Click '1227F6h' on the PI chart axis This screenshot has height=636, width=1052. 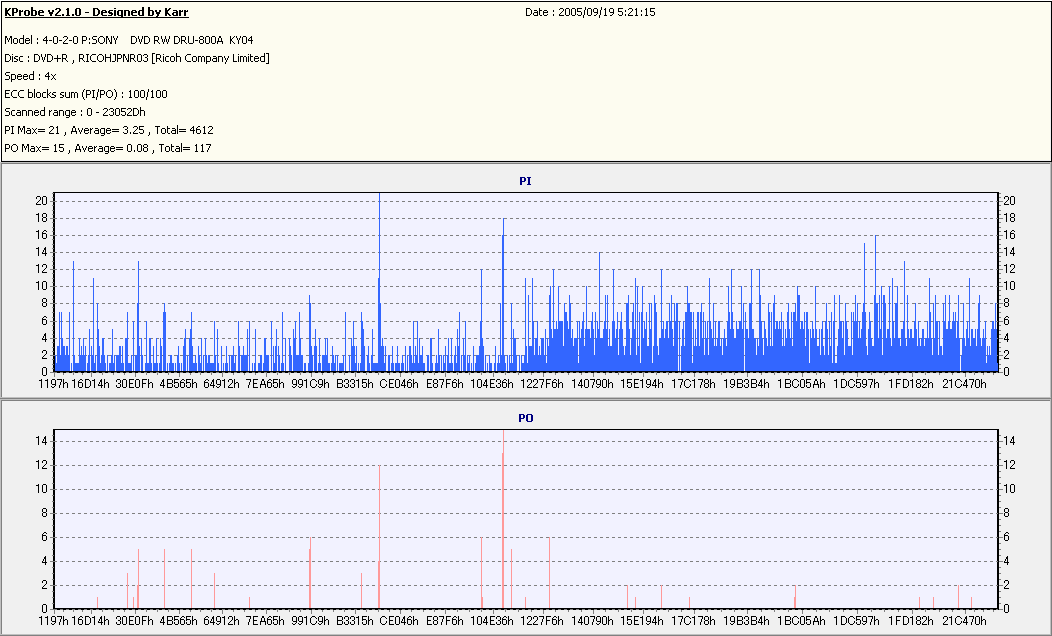click(x=541, y=384)
